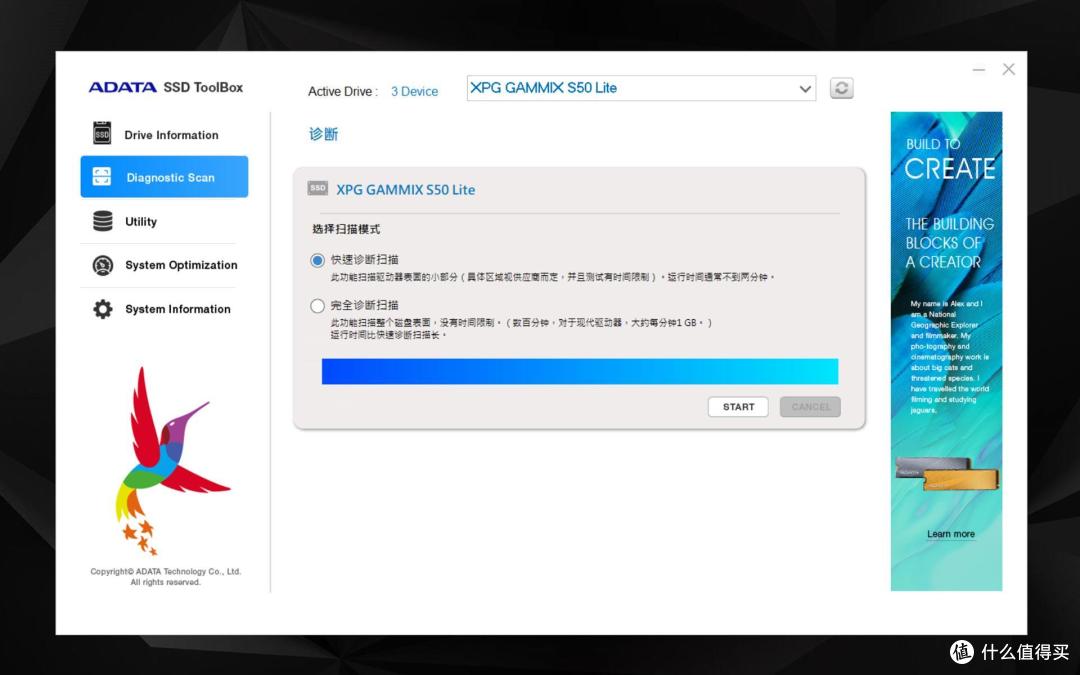1080x675 pixels.
Task: Click the System Information gear icon
Action: 103,309
